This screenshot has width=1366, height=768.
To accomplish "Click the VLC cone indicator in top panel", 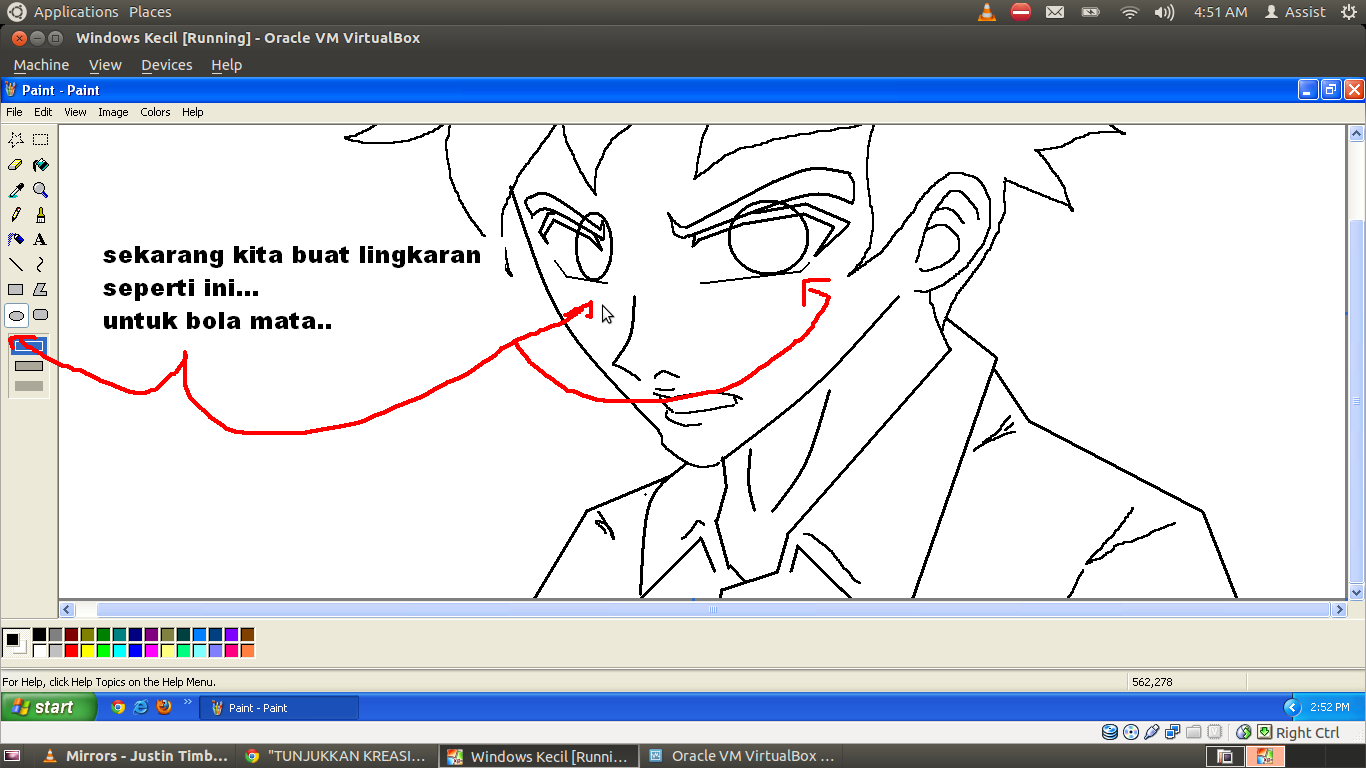I will click(x=987, y=12).
